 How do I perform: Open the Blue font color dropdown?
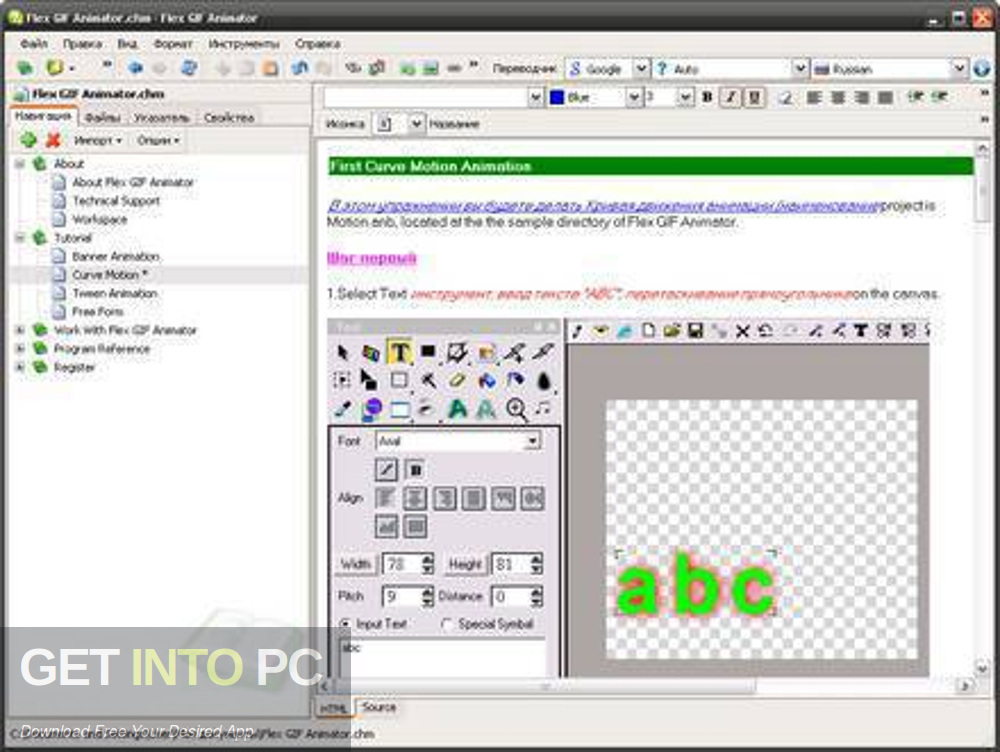[634, 98]
